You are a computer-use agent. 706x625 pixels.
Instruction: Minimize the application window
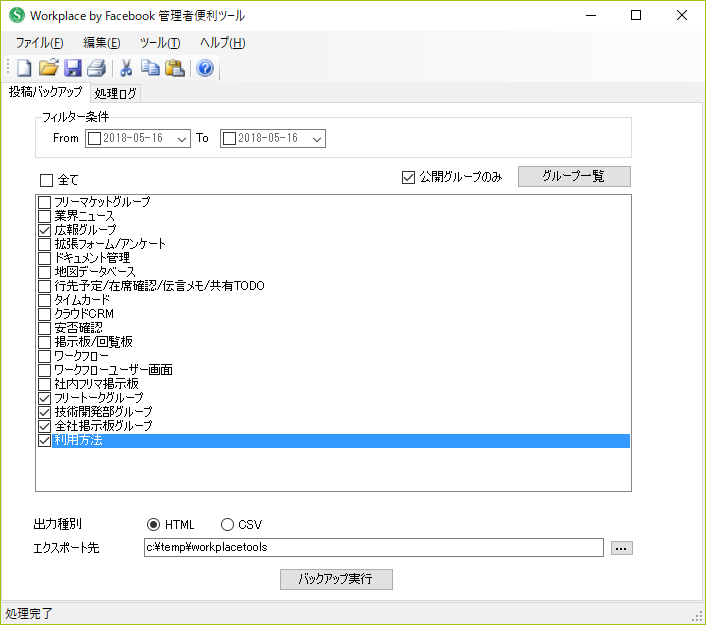click(x=591, y=15)
